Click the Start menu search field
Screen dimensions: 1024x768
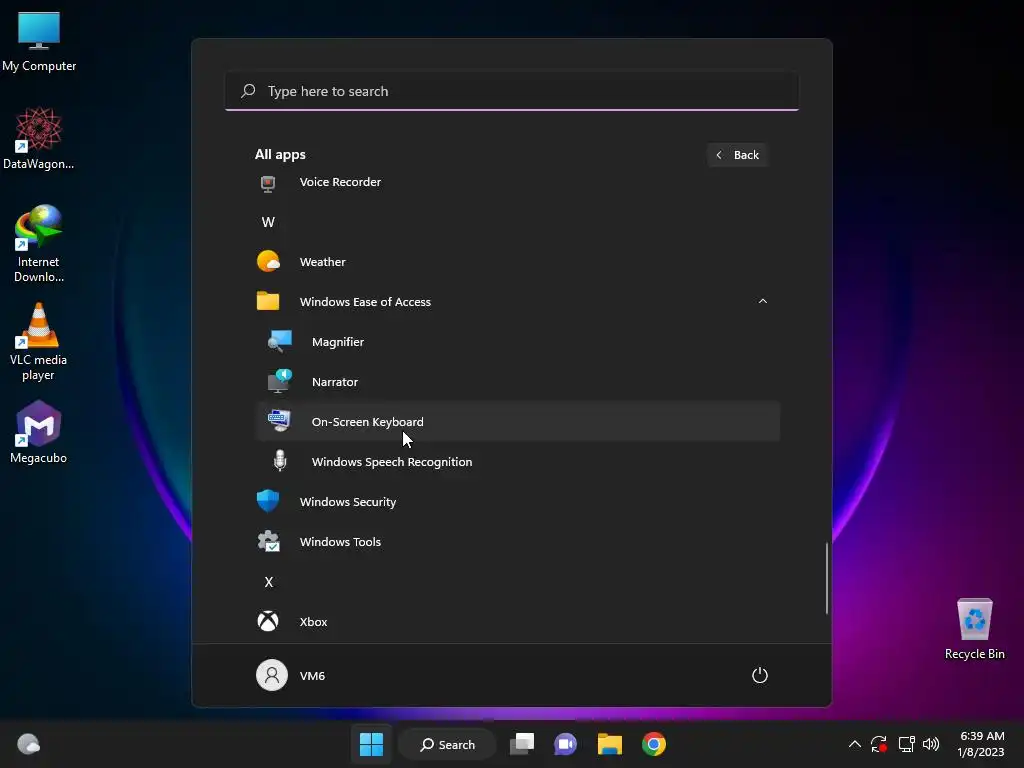click(x=512, y=91)
